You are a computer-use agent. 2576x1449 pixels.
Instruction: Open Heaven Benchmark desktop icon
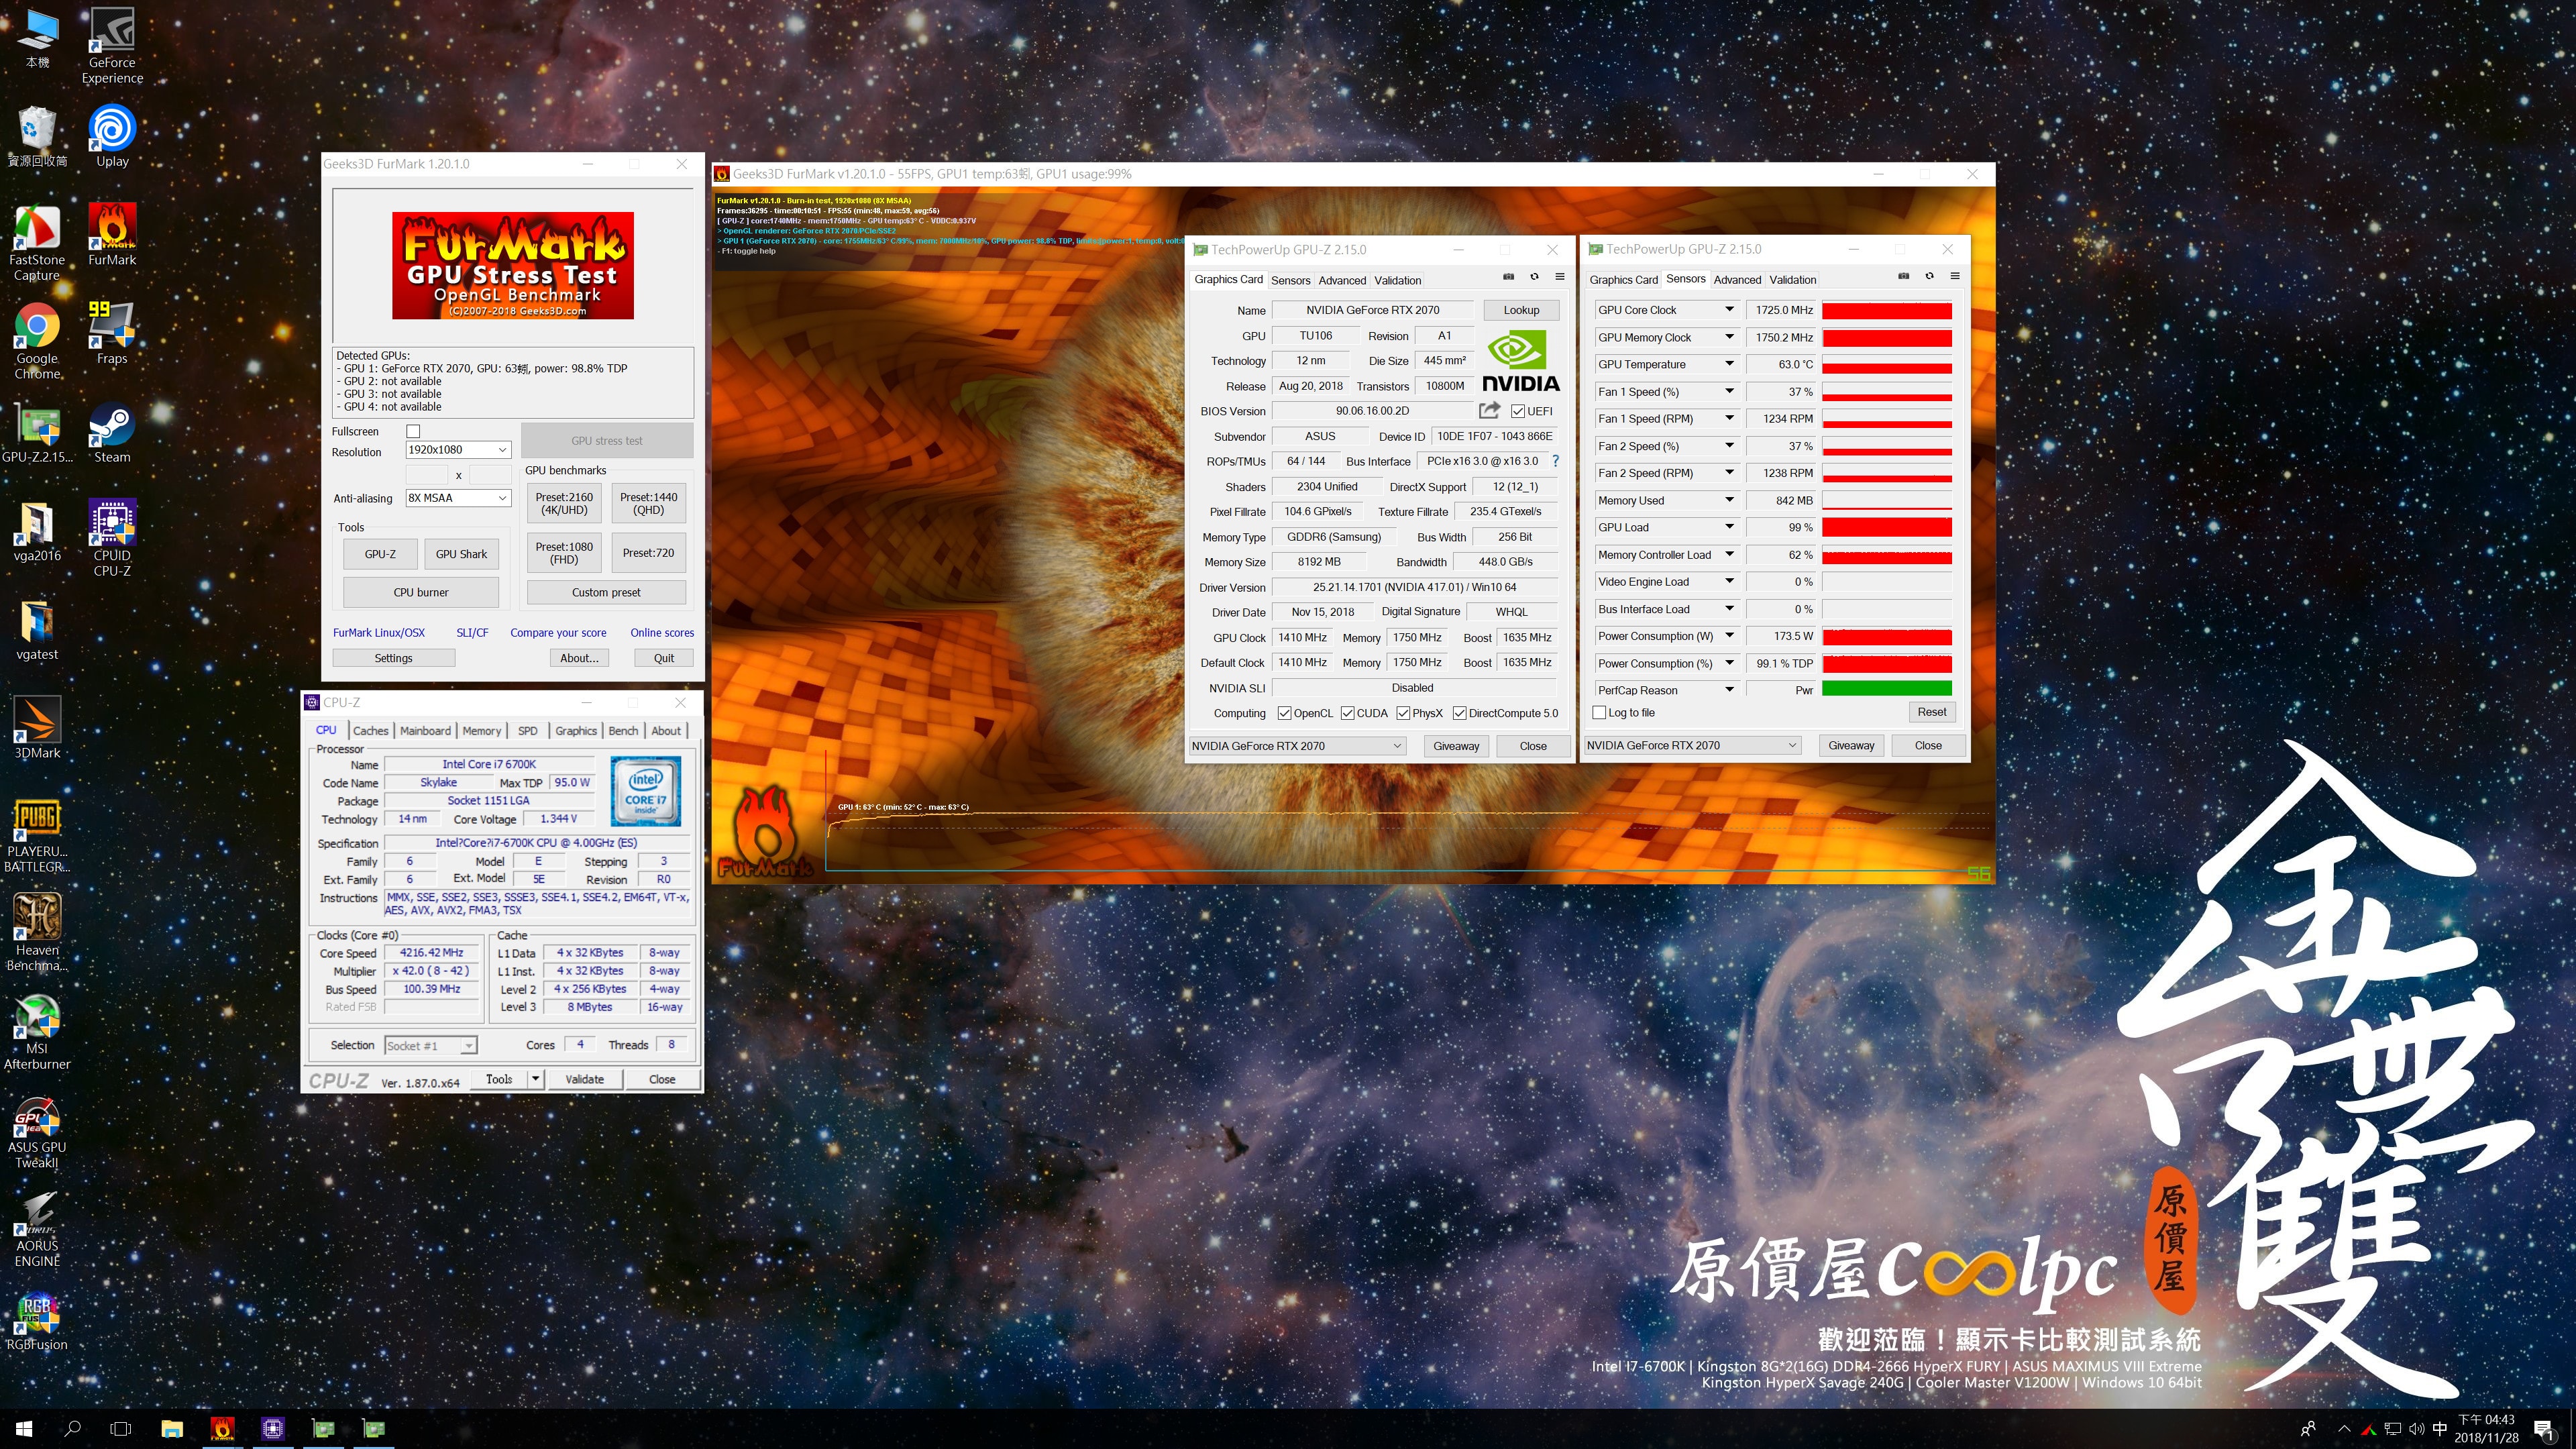coord(37,933)
